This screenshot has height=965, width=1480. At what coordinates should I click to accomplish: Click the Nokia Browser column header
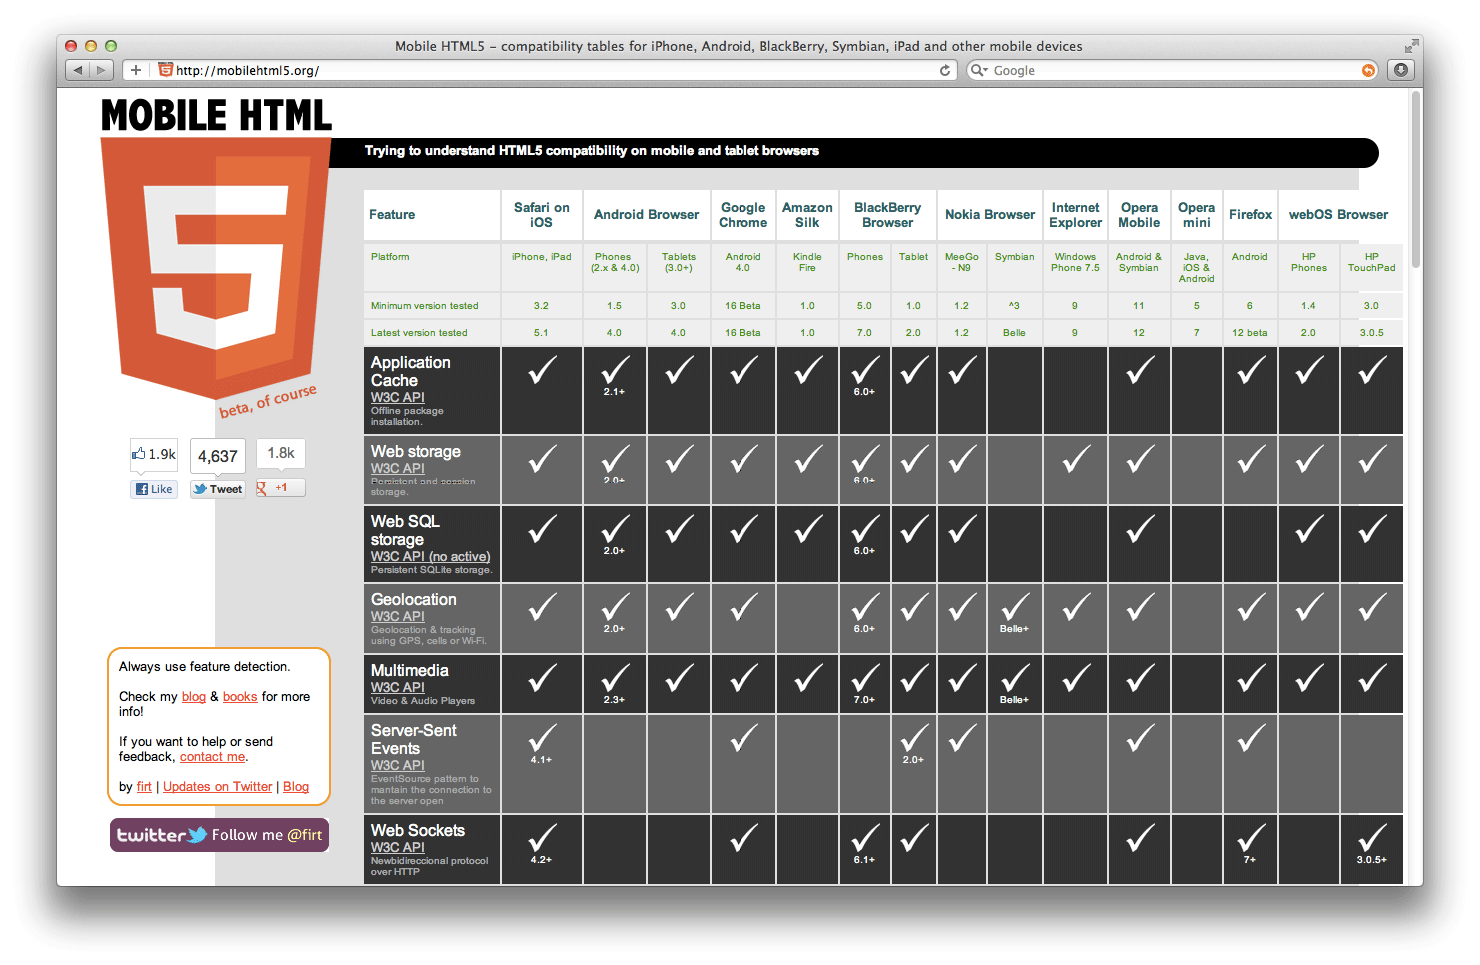[x=990, y=215]
